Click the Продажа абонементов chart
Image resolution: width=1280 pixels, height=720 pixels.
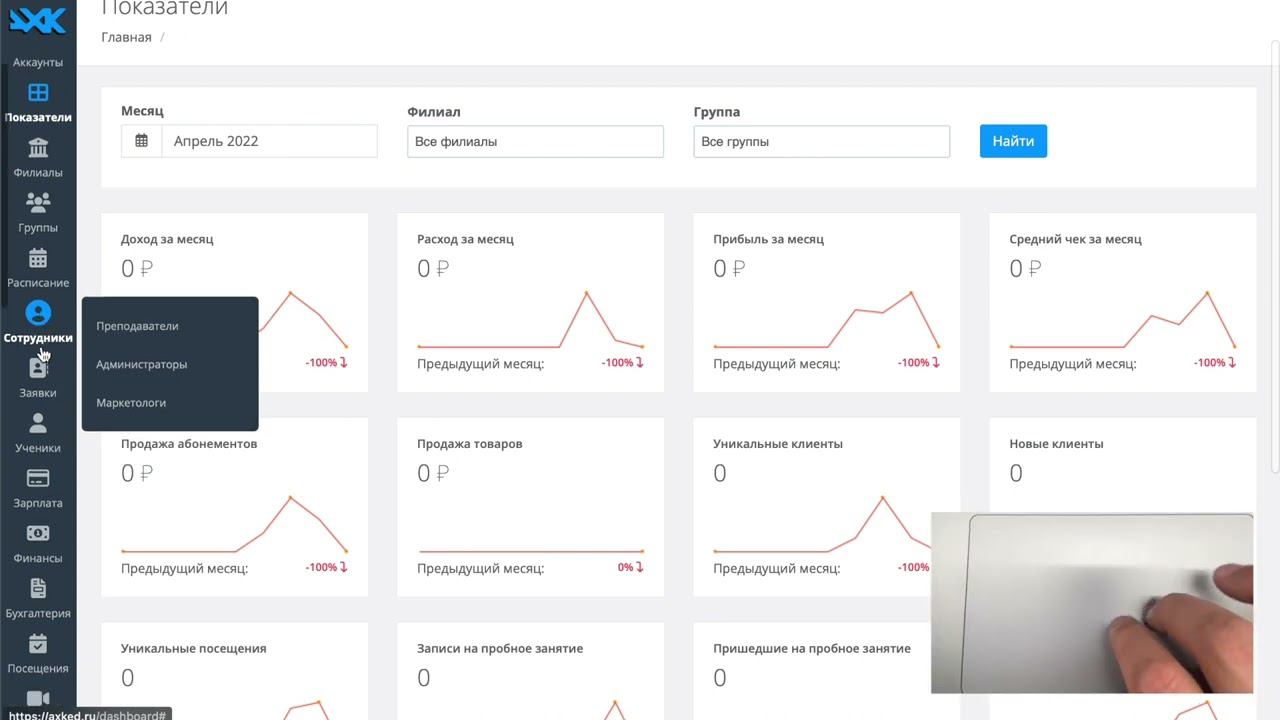click(234, 524)
